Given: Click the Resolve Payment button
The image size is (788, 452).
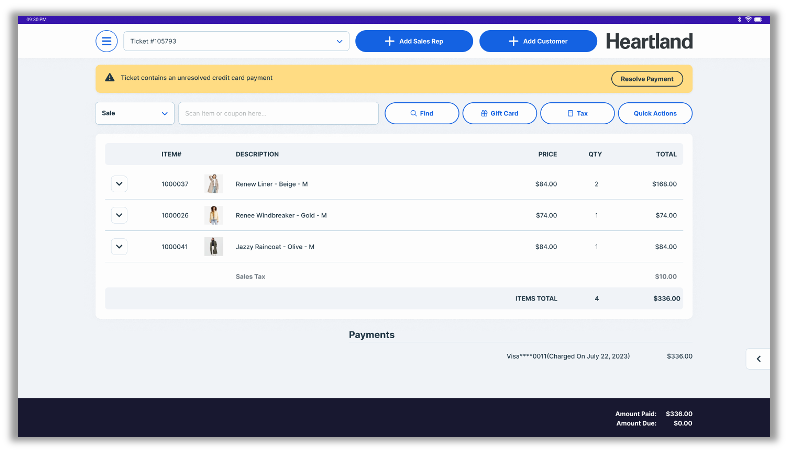Looking at the screenshot, I should coord(647,79).
